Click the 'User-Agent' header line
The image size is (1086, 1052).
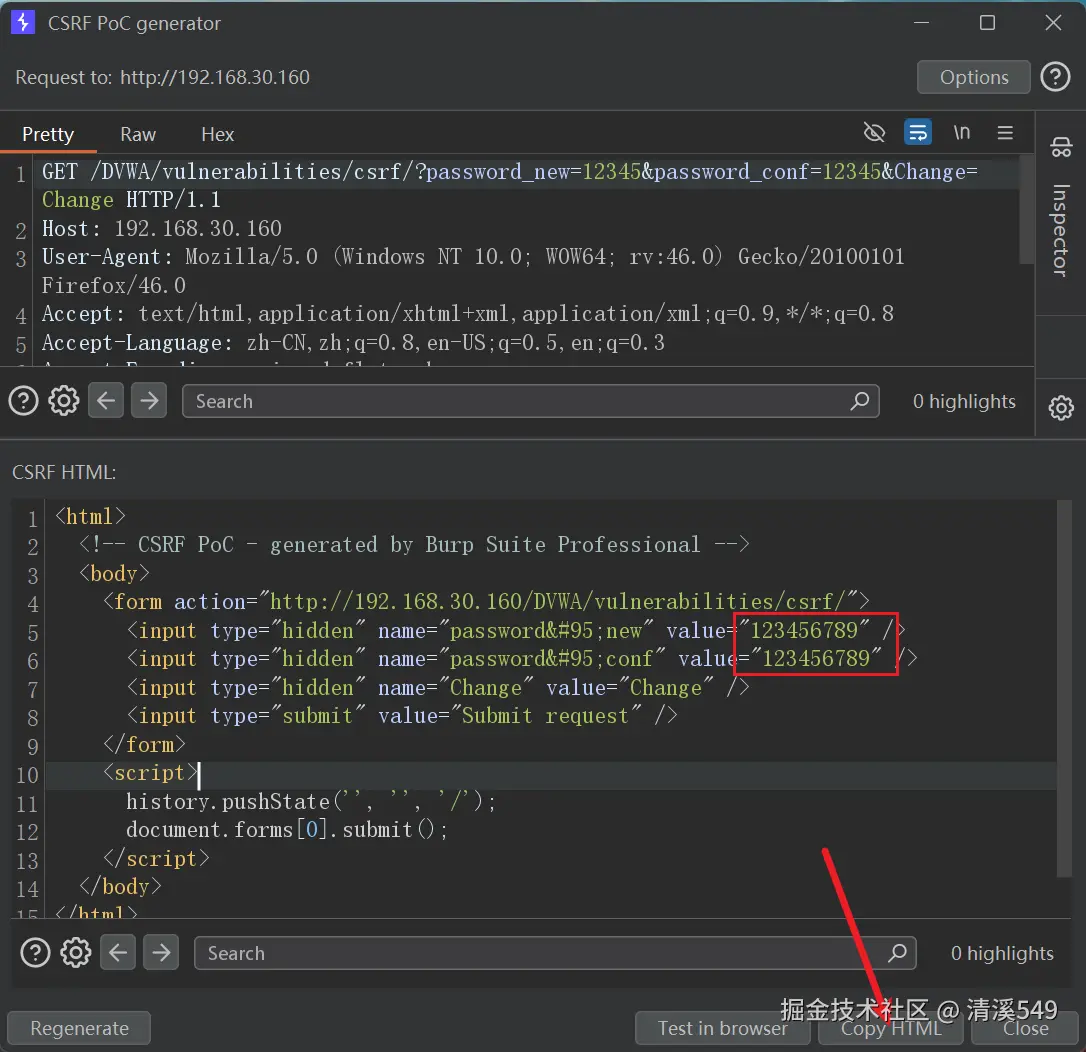473,271
